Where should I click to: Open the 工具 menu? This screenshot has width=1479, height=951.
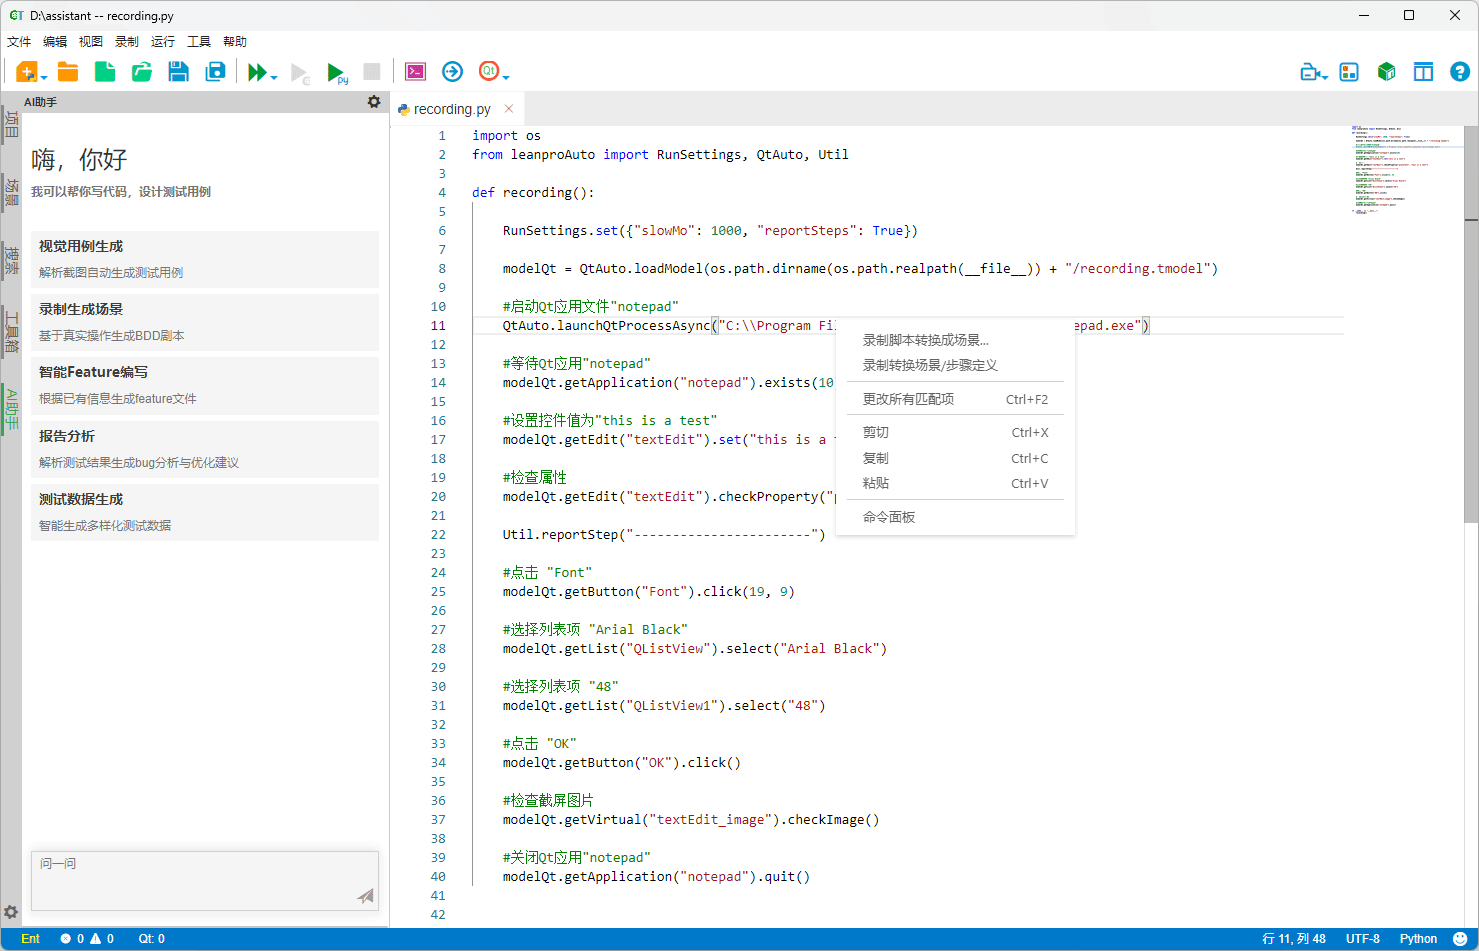[199, 41]
